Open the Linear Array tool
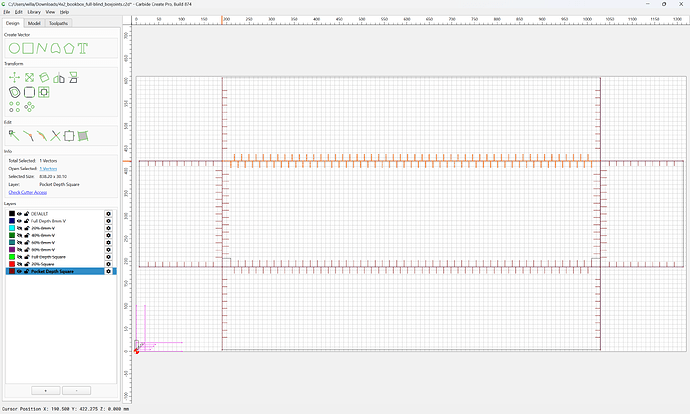 tap(15, 107)
